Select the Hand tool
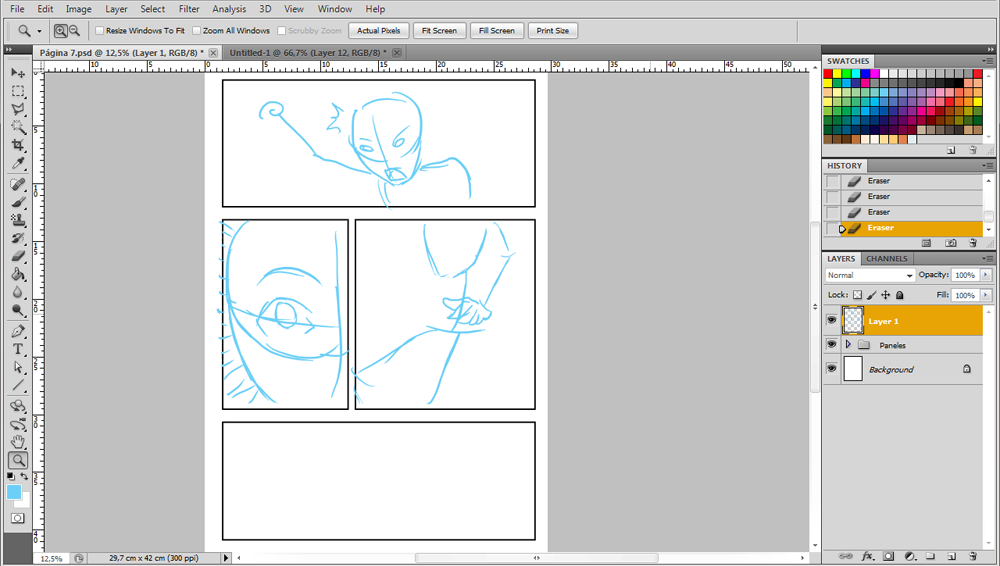The image size is (1000, 566). tap(18, 442)
